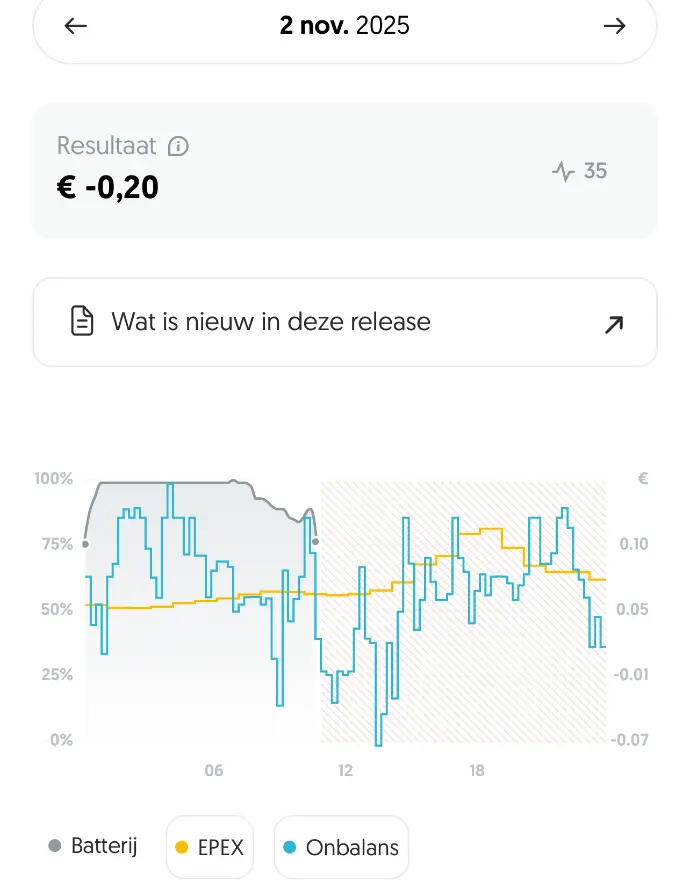Open the Resultaat info tooltip

[x=178, y=145]
